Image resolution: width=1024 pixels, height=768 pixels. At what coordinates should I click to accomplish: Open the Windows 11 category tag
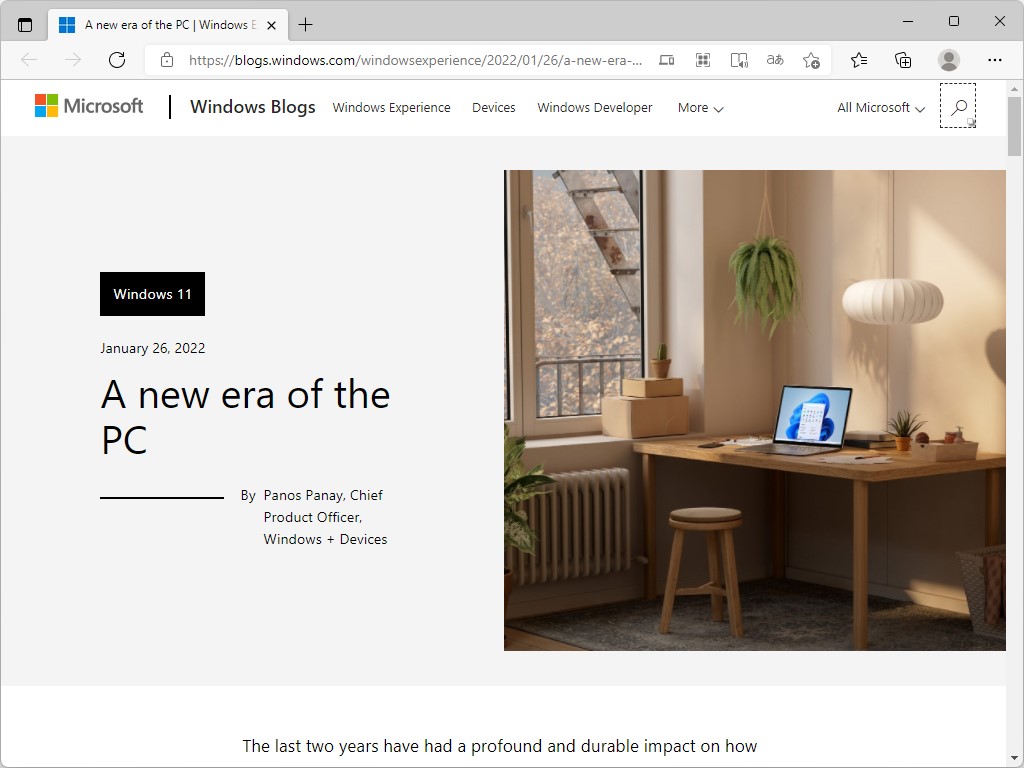pos(152,294)
